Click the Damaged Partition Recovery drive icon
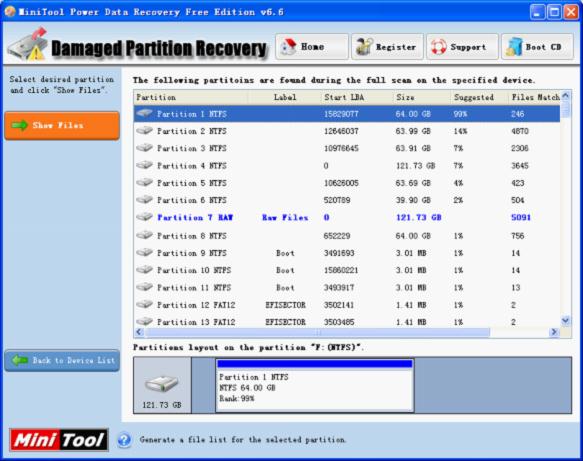The height and width of the screenshot is (461, 583). click(28, 45)
